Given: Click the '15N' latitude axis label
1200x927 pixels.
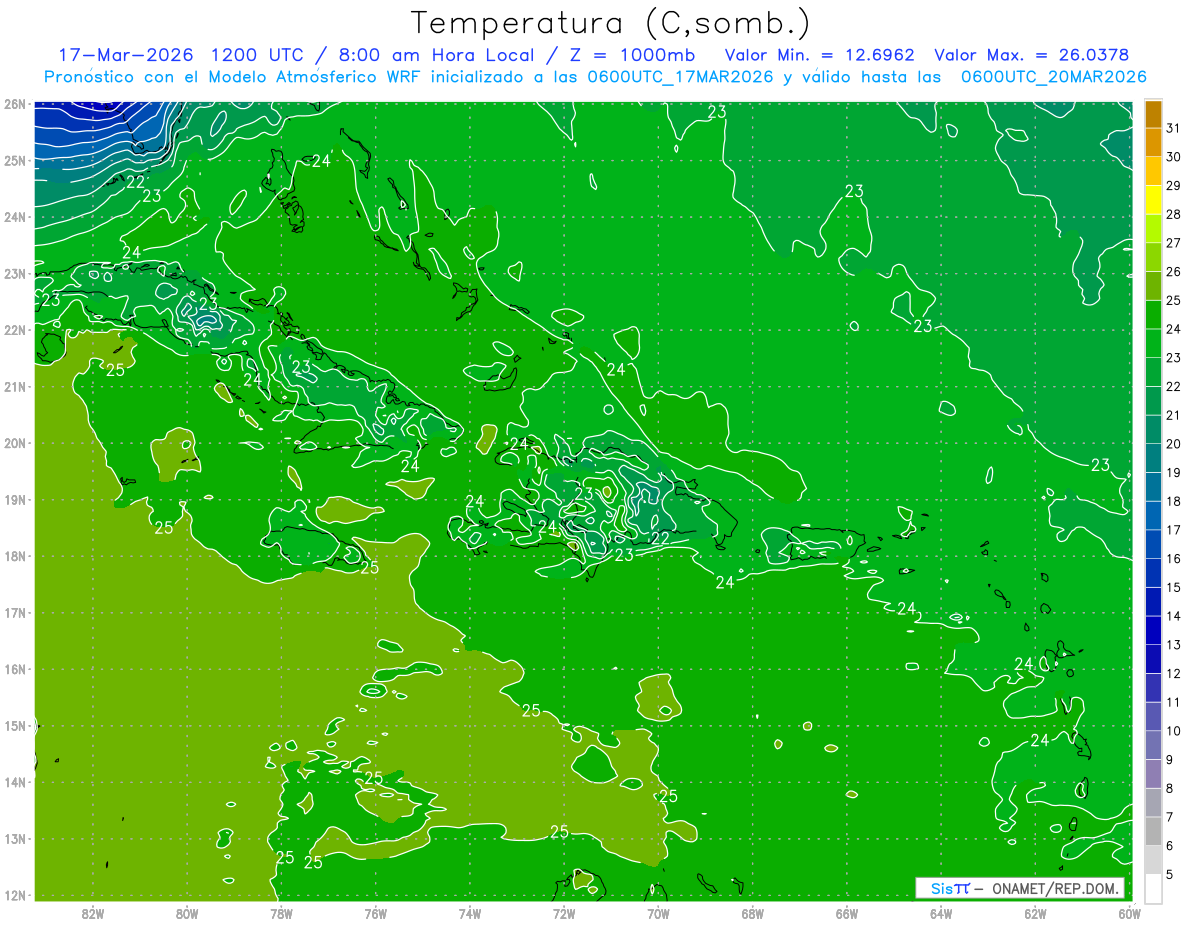Looking at the screenshot, I should [15, 726].
